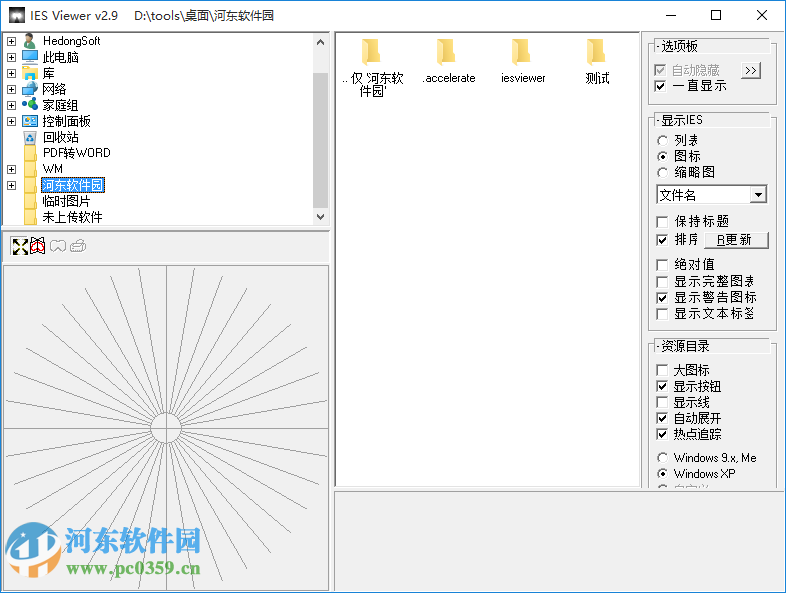Select the 河东软件园 tree item
Screen dimensions: 786x593
tap(73, 185)
